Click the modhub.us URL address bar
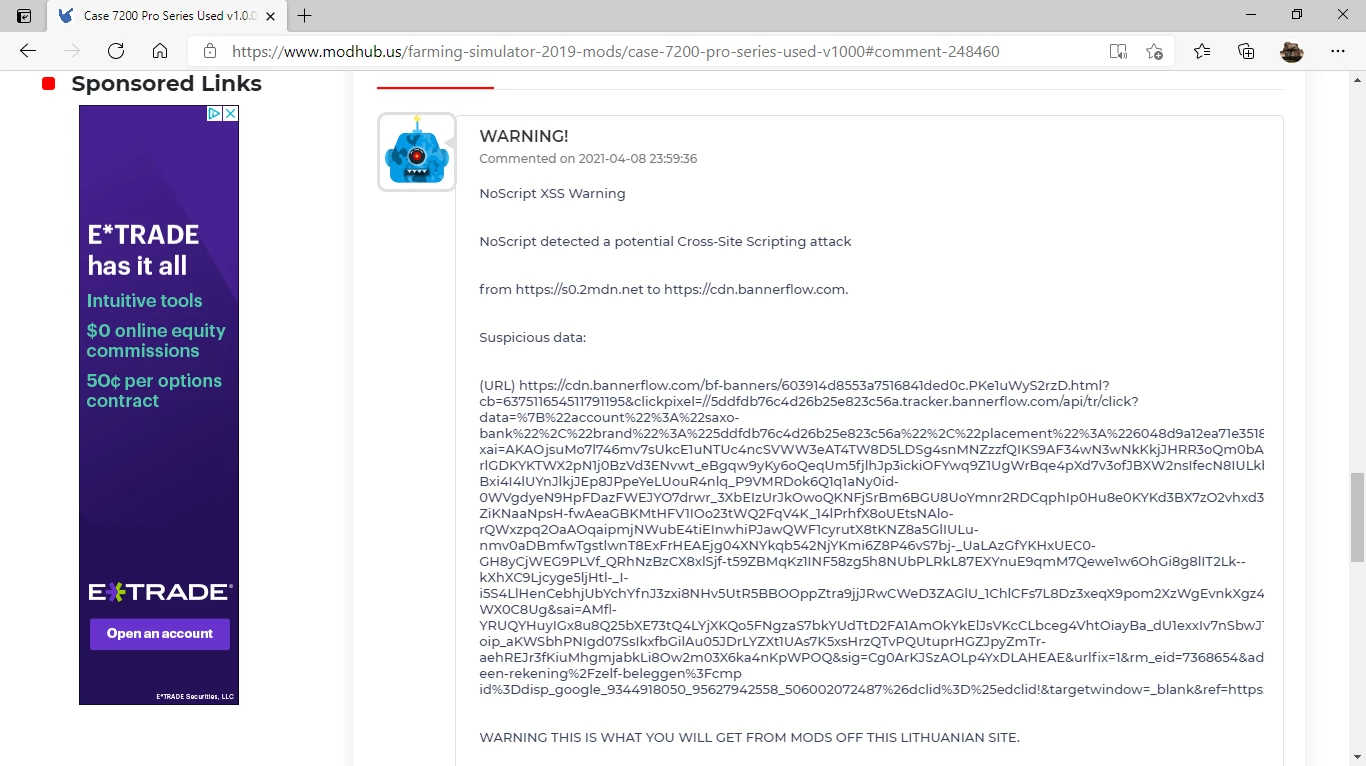Screen dimensions: 1366x766 [x=615, y=51]
